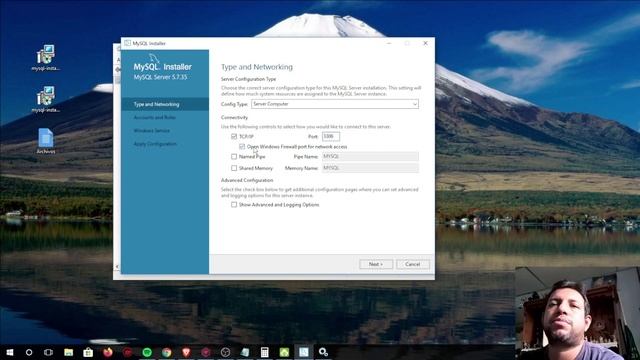This screenshot has height=360, width=640.
Task: Open Microsoft Store from taskbar
Action: coord(88,352)
